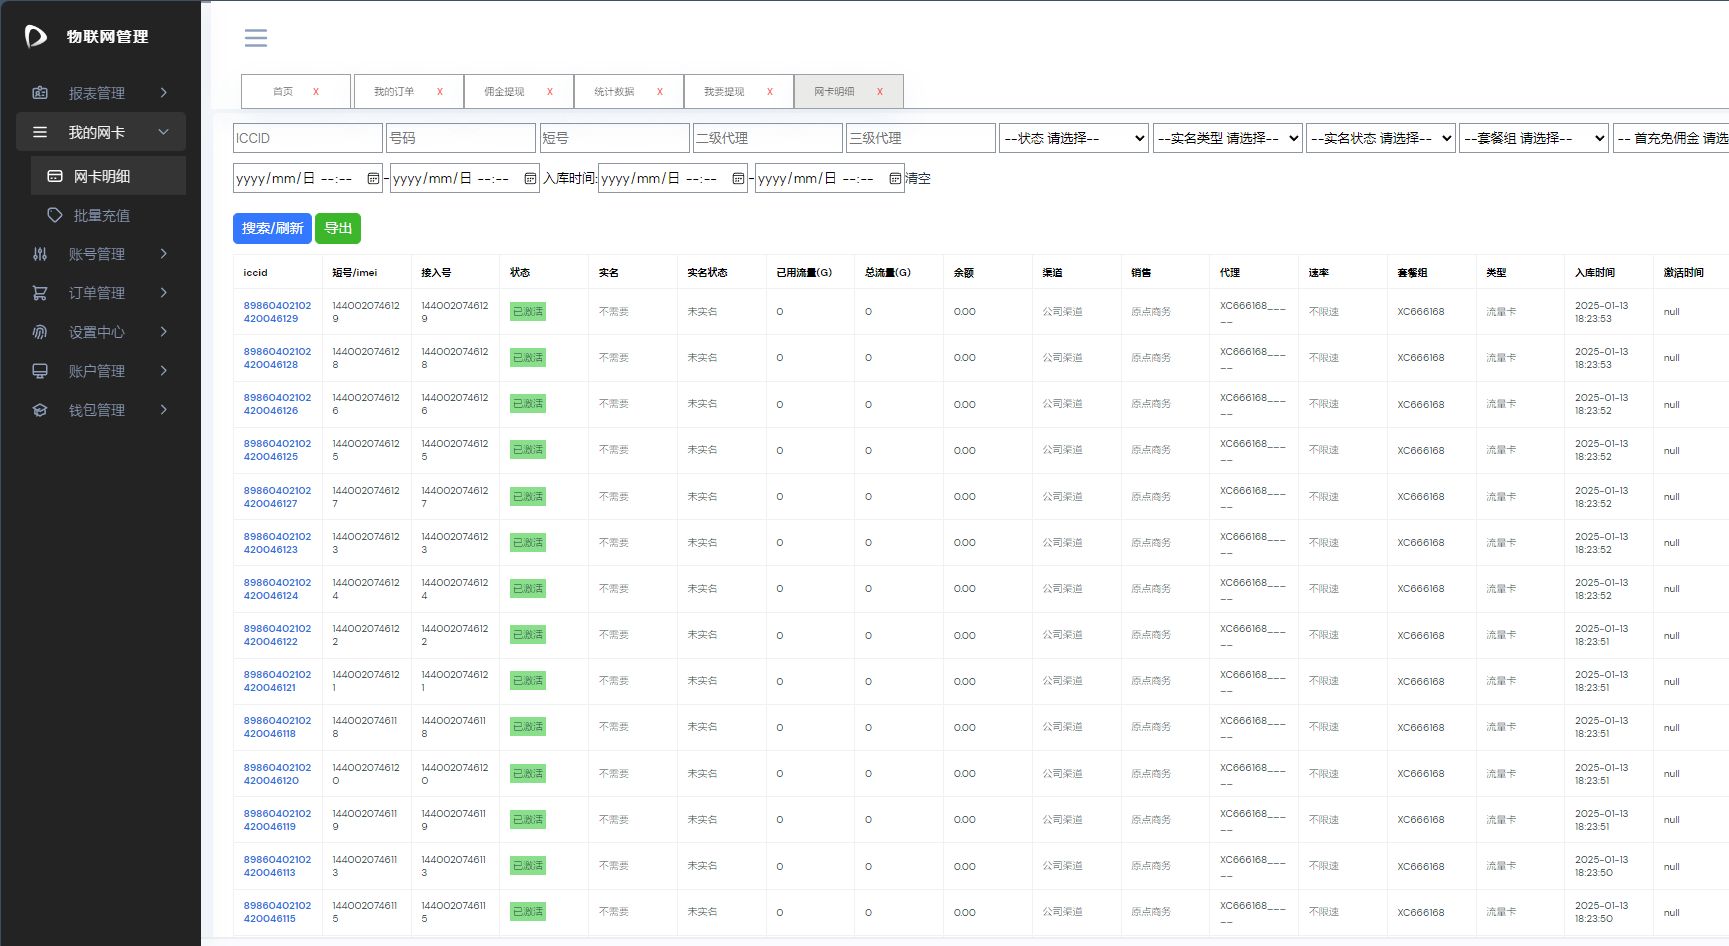Click the 设置中心 fingerprint icon
The height and width of the screenshot is (946, 1729).
coord(40,332)
